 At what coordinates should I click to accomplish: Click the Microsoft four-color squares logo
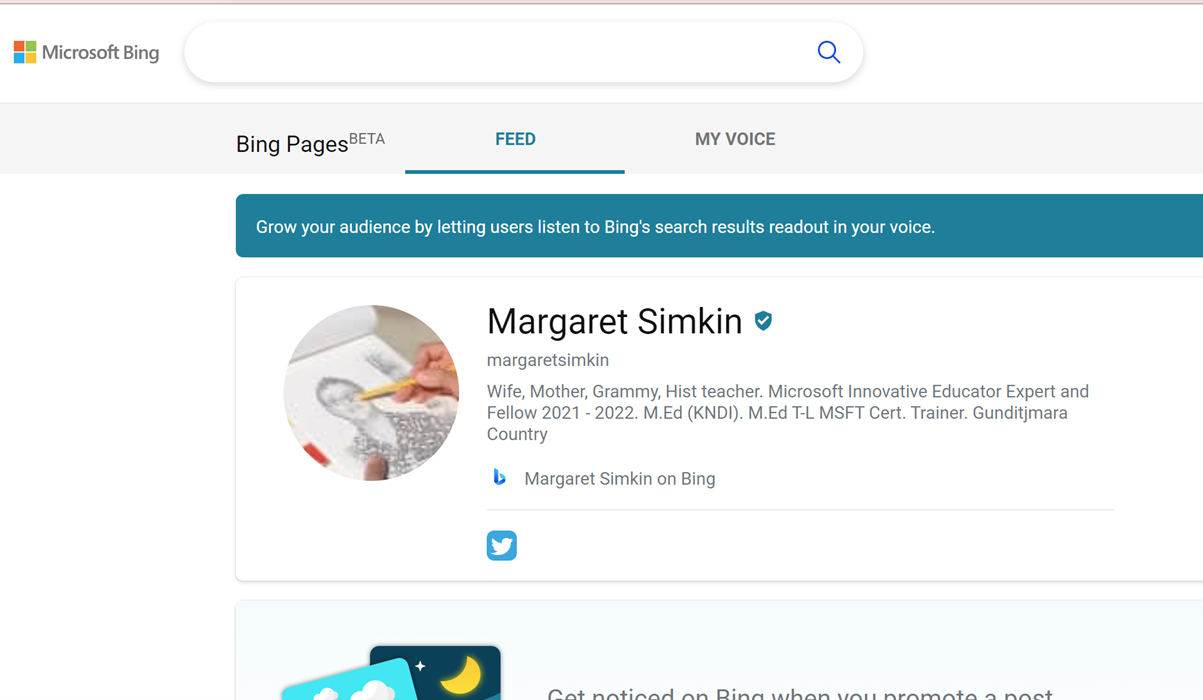(25, 52)
